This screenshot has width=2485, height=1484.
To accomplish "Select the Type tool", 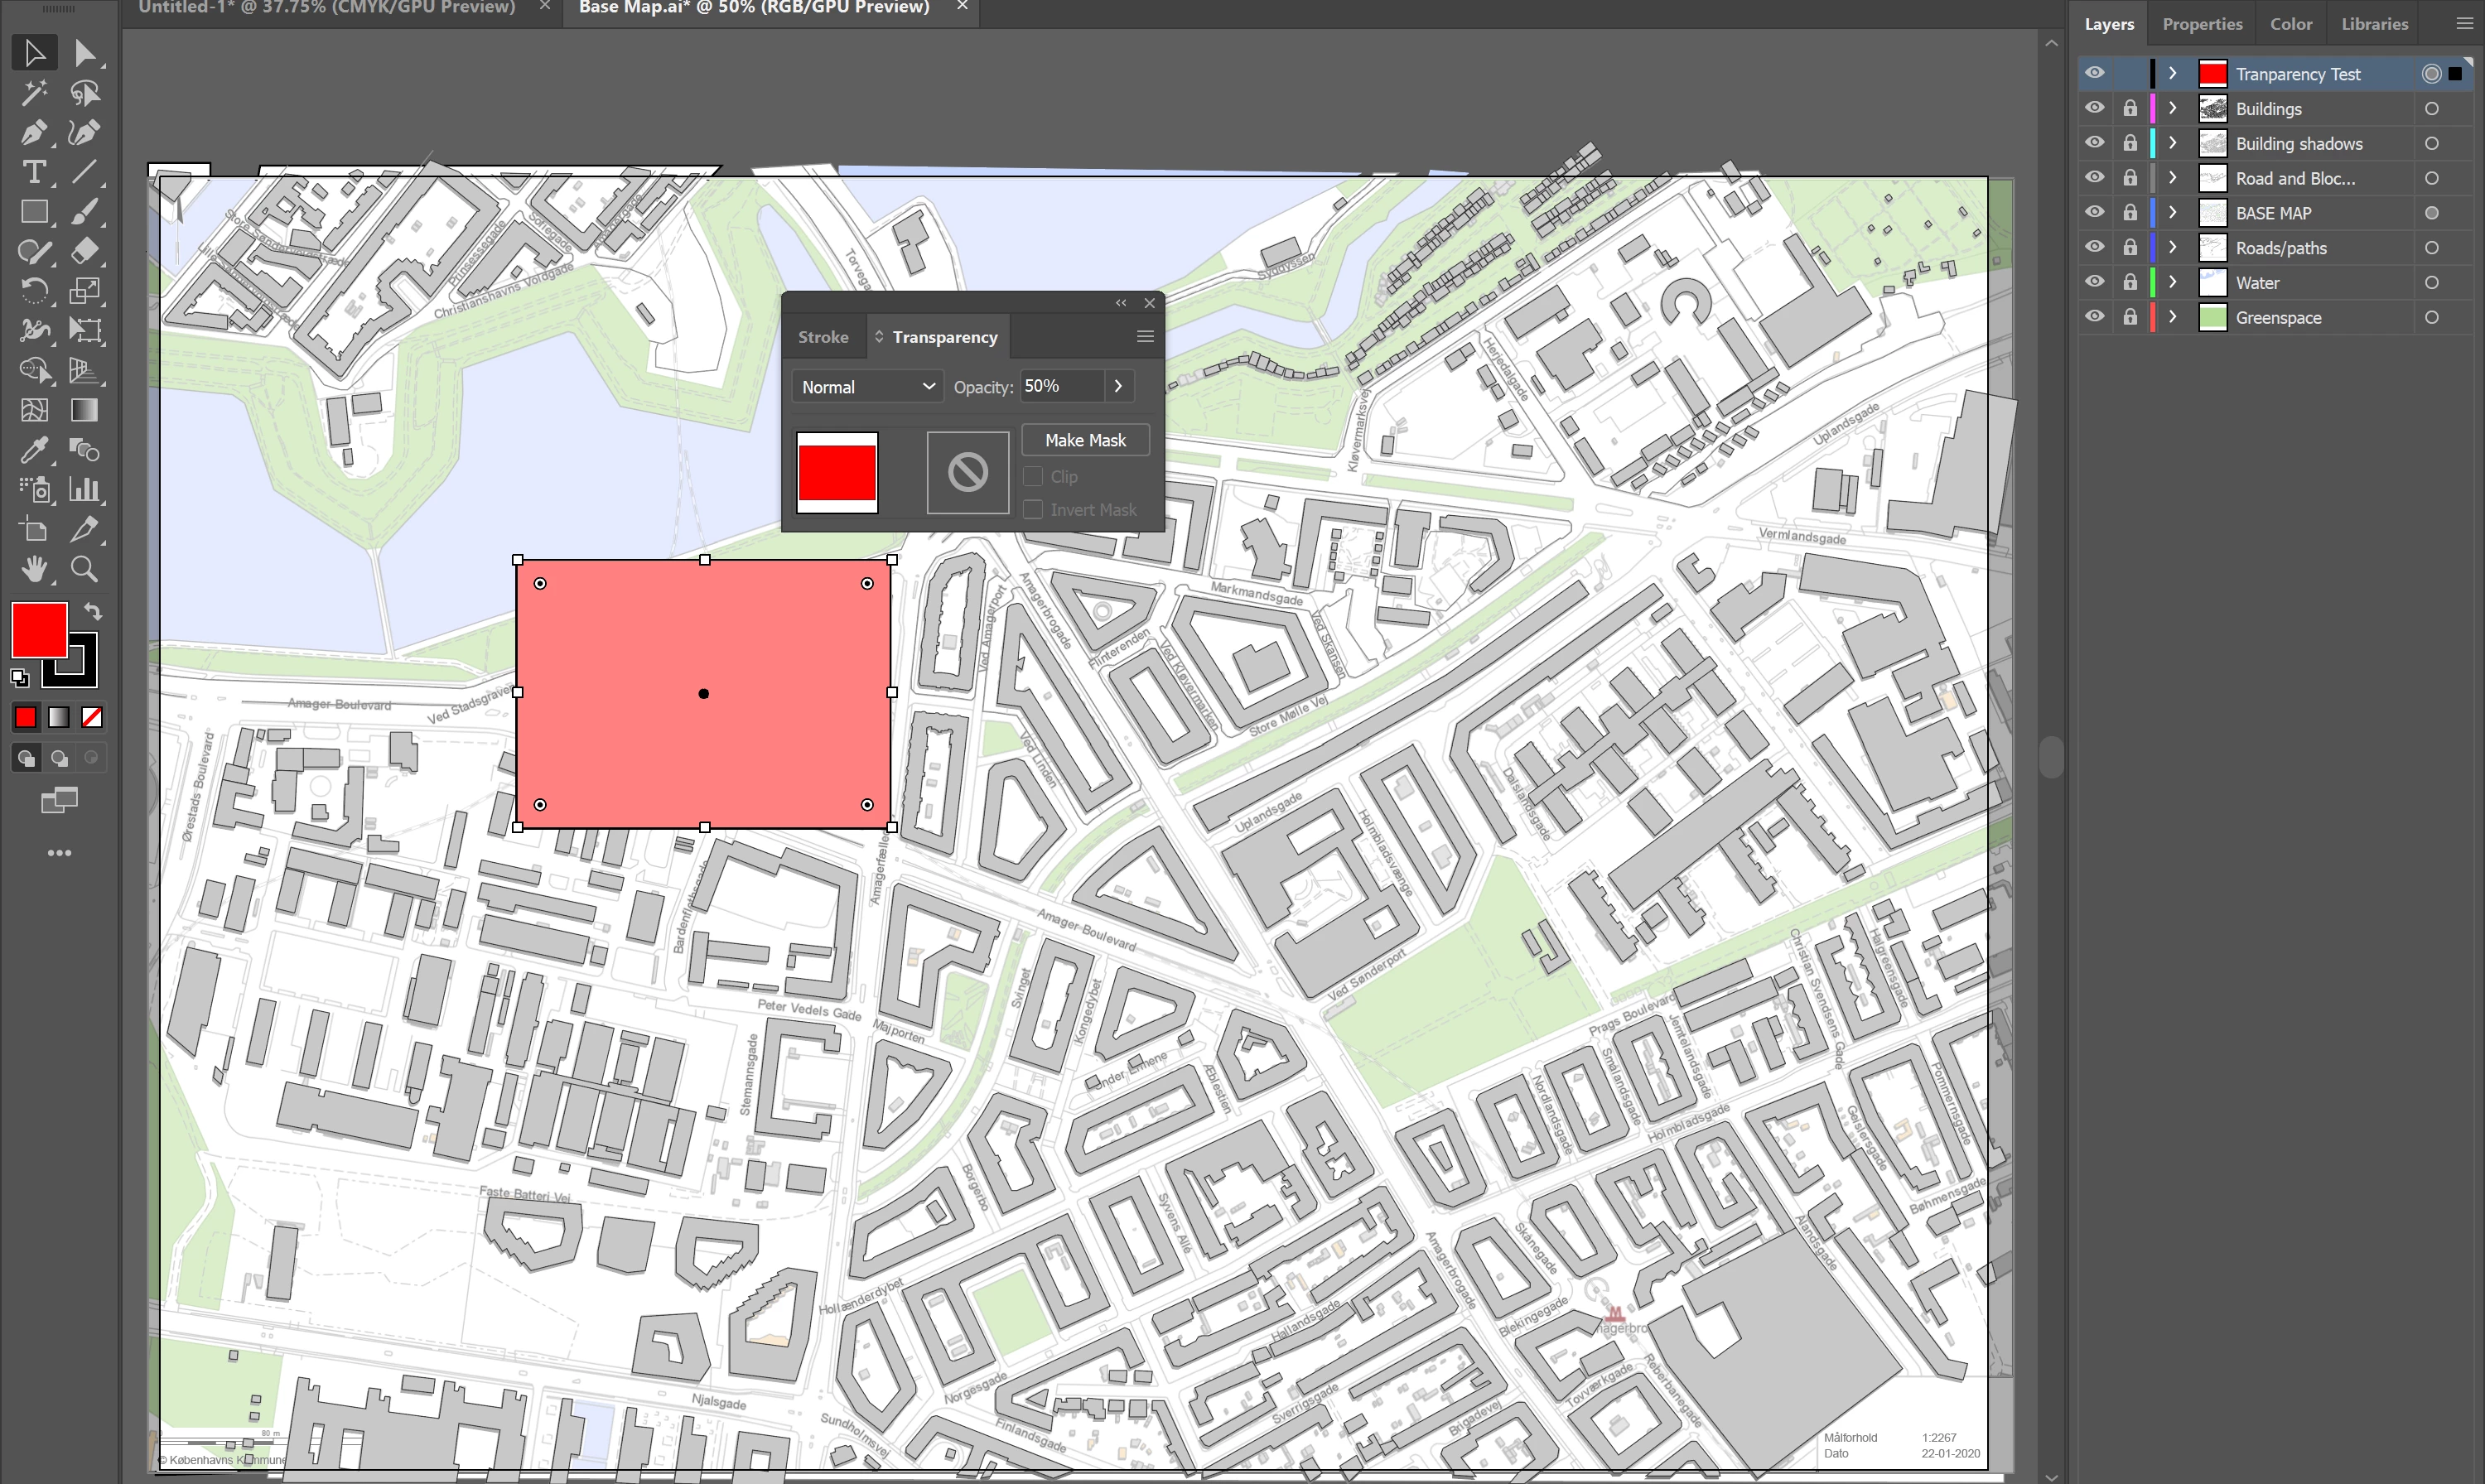I will coord(33,172).
